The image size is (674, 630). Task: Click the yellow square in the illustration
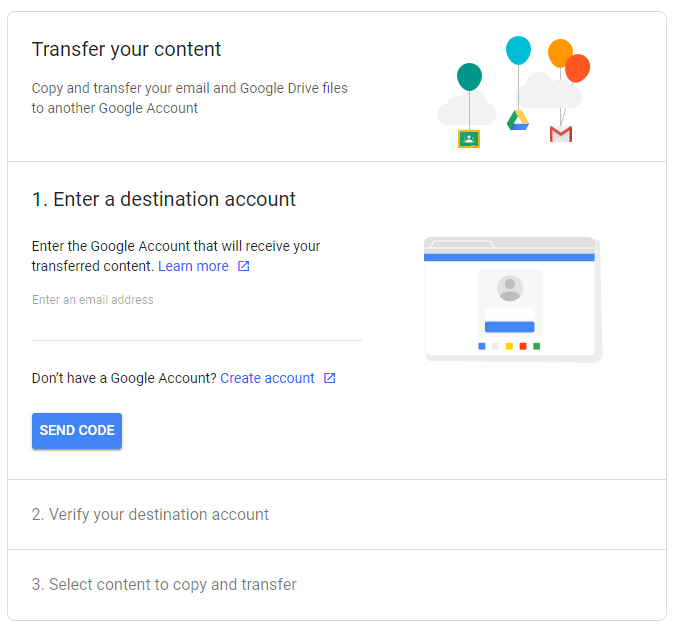(509, 346)
